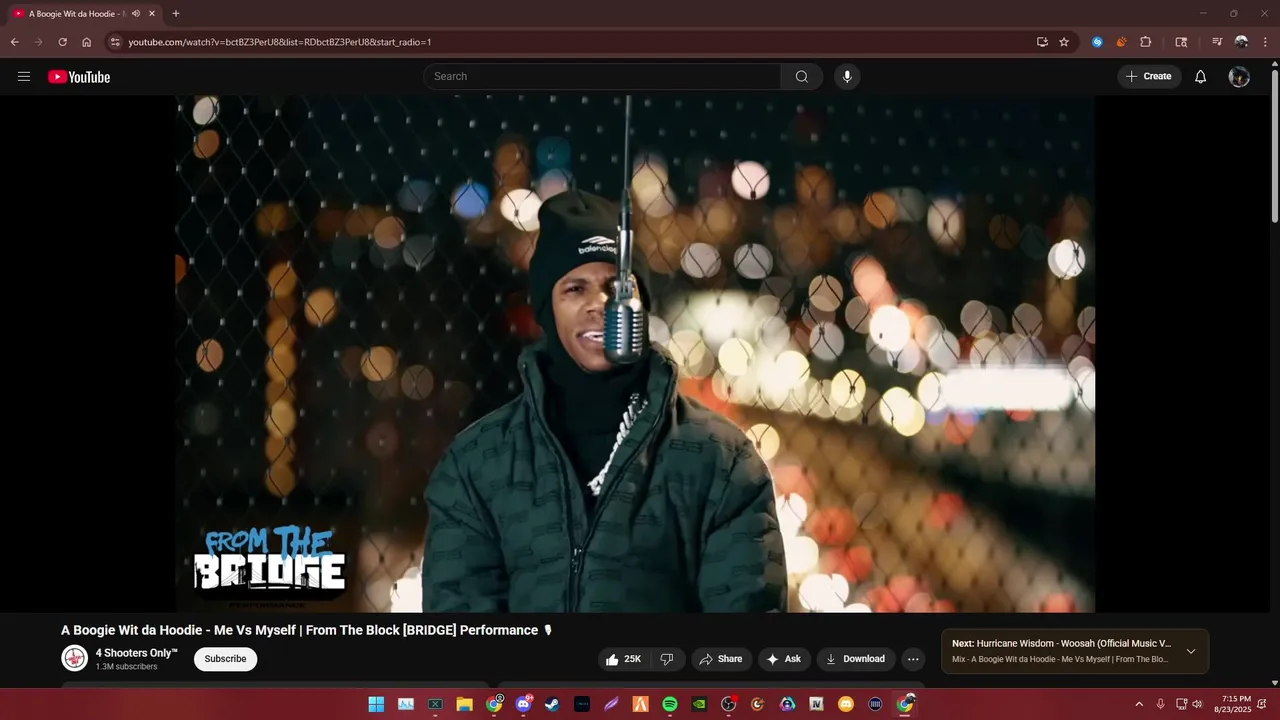
Task: Open the Chrome profile avatar
Action: click(x=1241, y=42)
